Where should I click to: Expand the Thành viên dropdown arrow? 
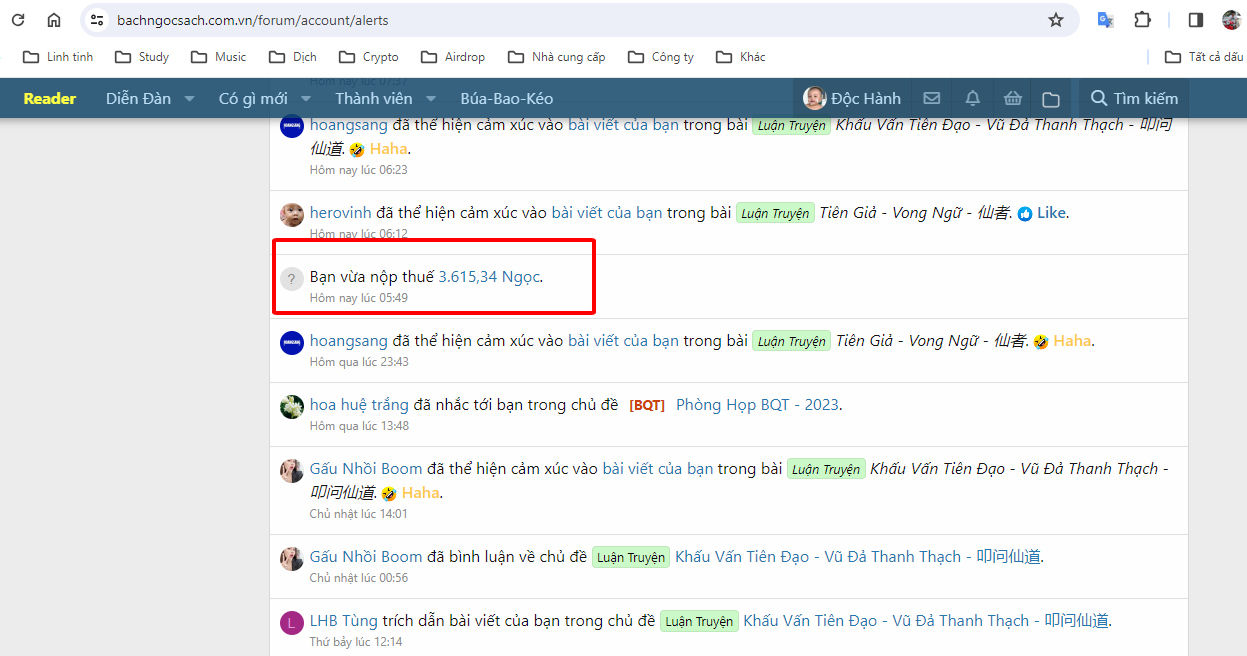tap(431, 99)
